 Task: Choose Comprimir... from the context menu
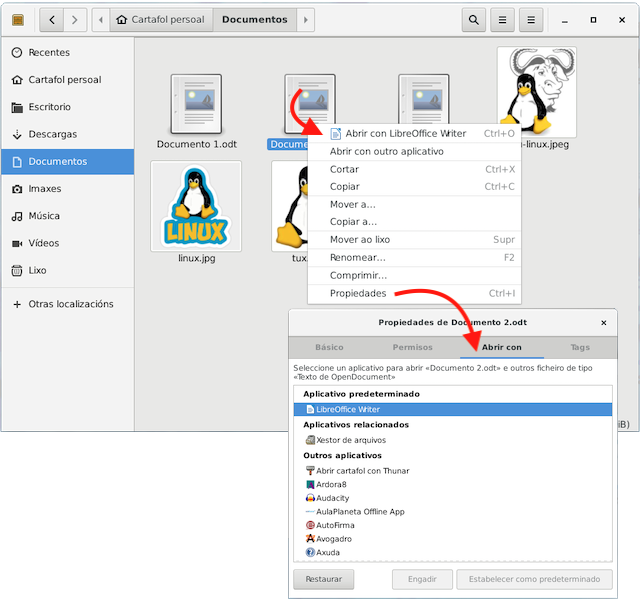[358, 275]
